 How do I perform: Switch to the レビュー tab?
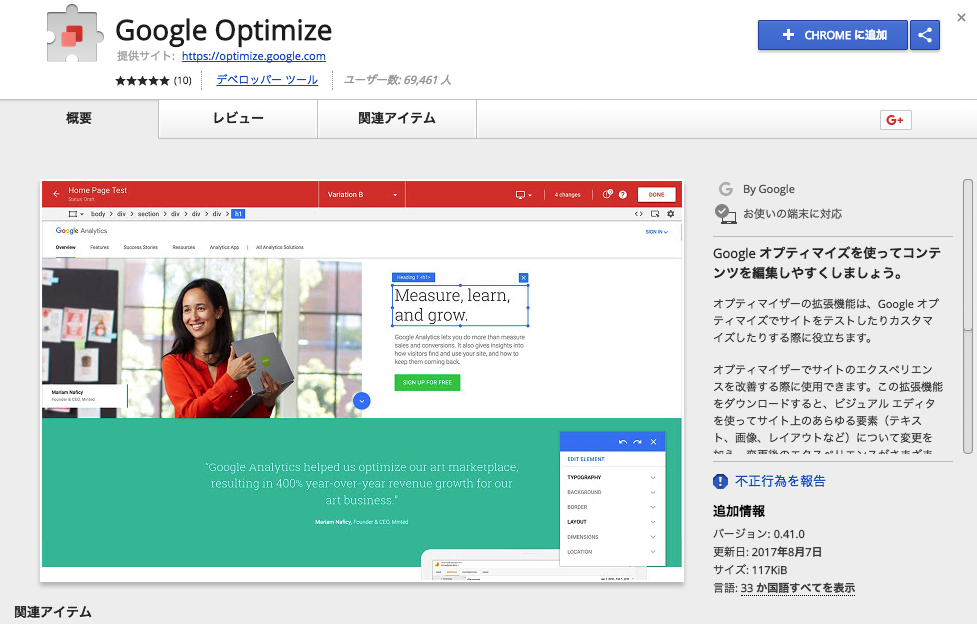(x=238, y=118)
